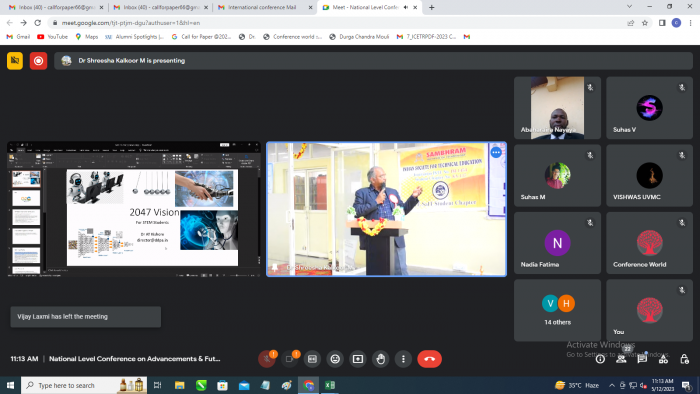Expand the 14 others participant tile

557,310
